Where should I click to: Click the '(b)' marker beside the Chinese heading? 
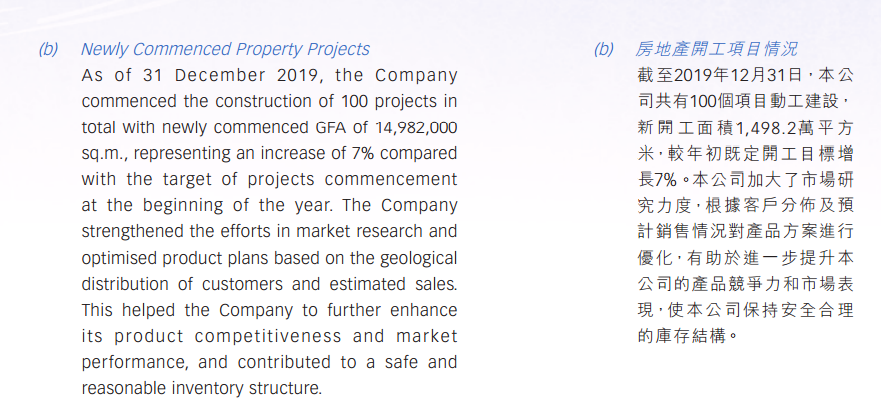coord(604,49)
